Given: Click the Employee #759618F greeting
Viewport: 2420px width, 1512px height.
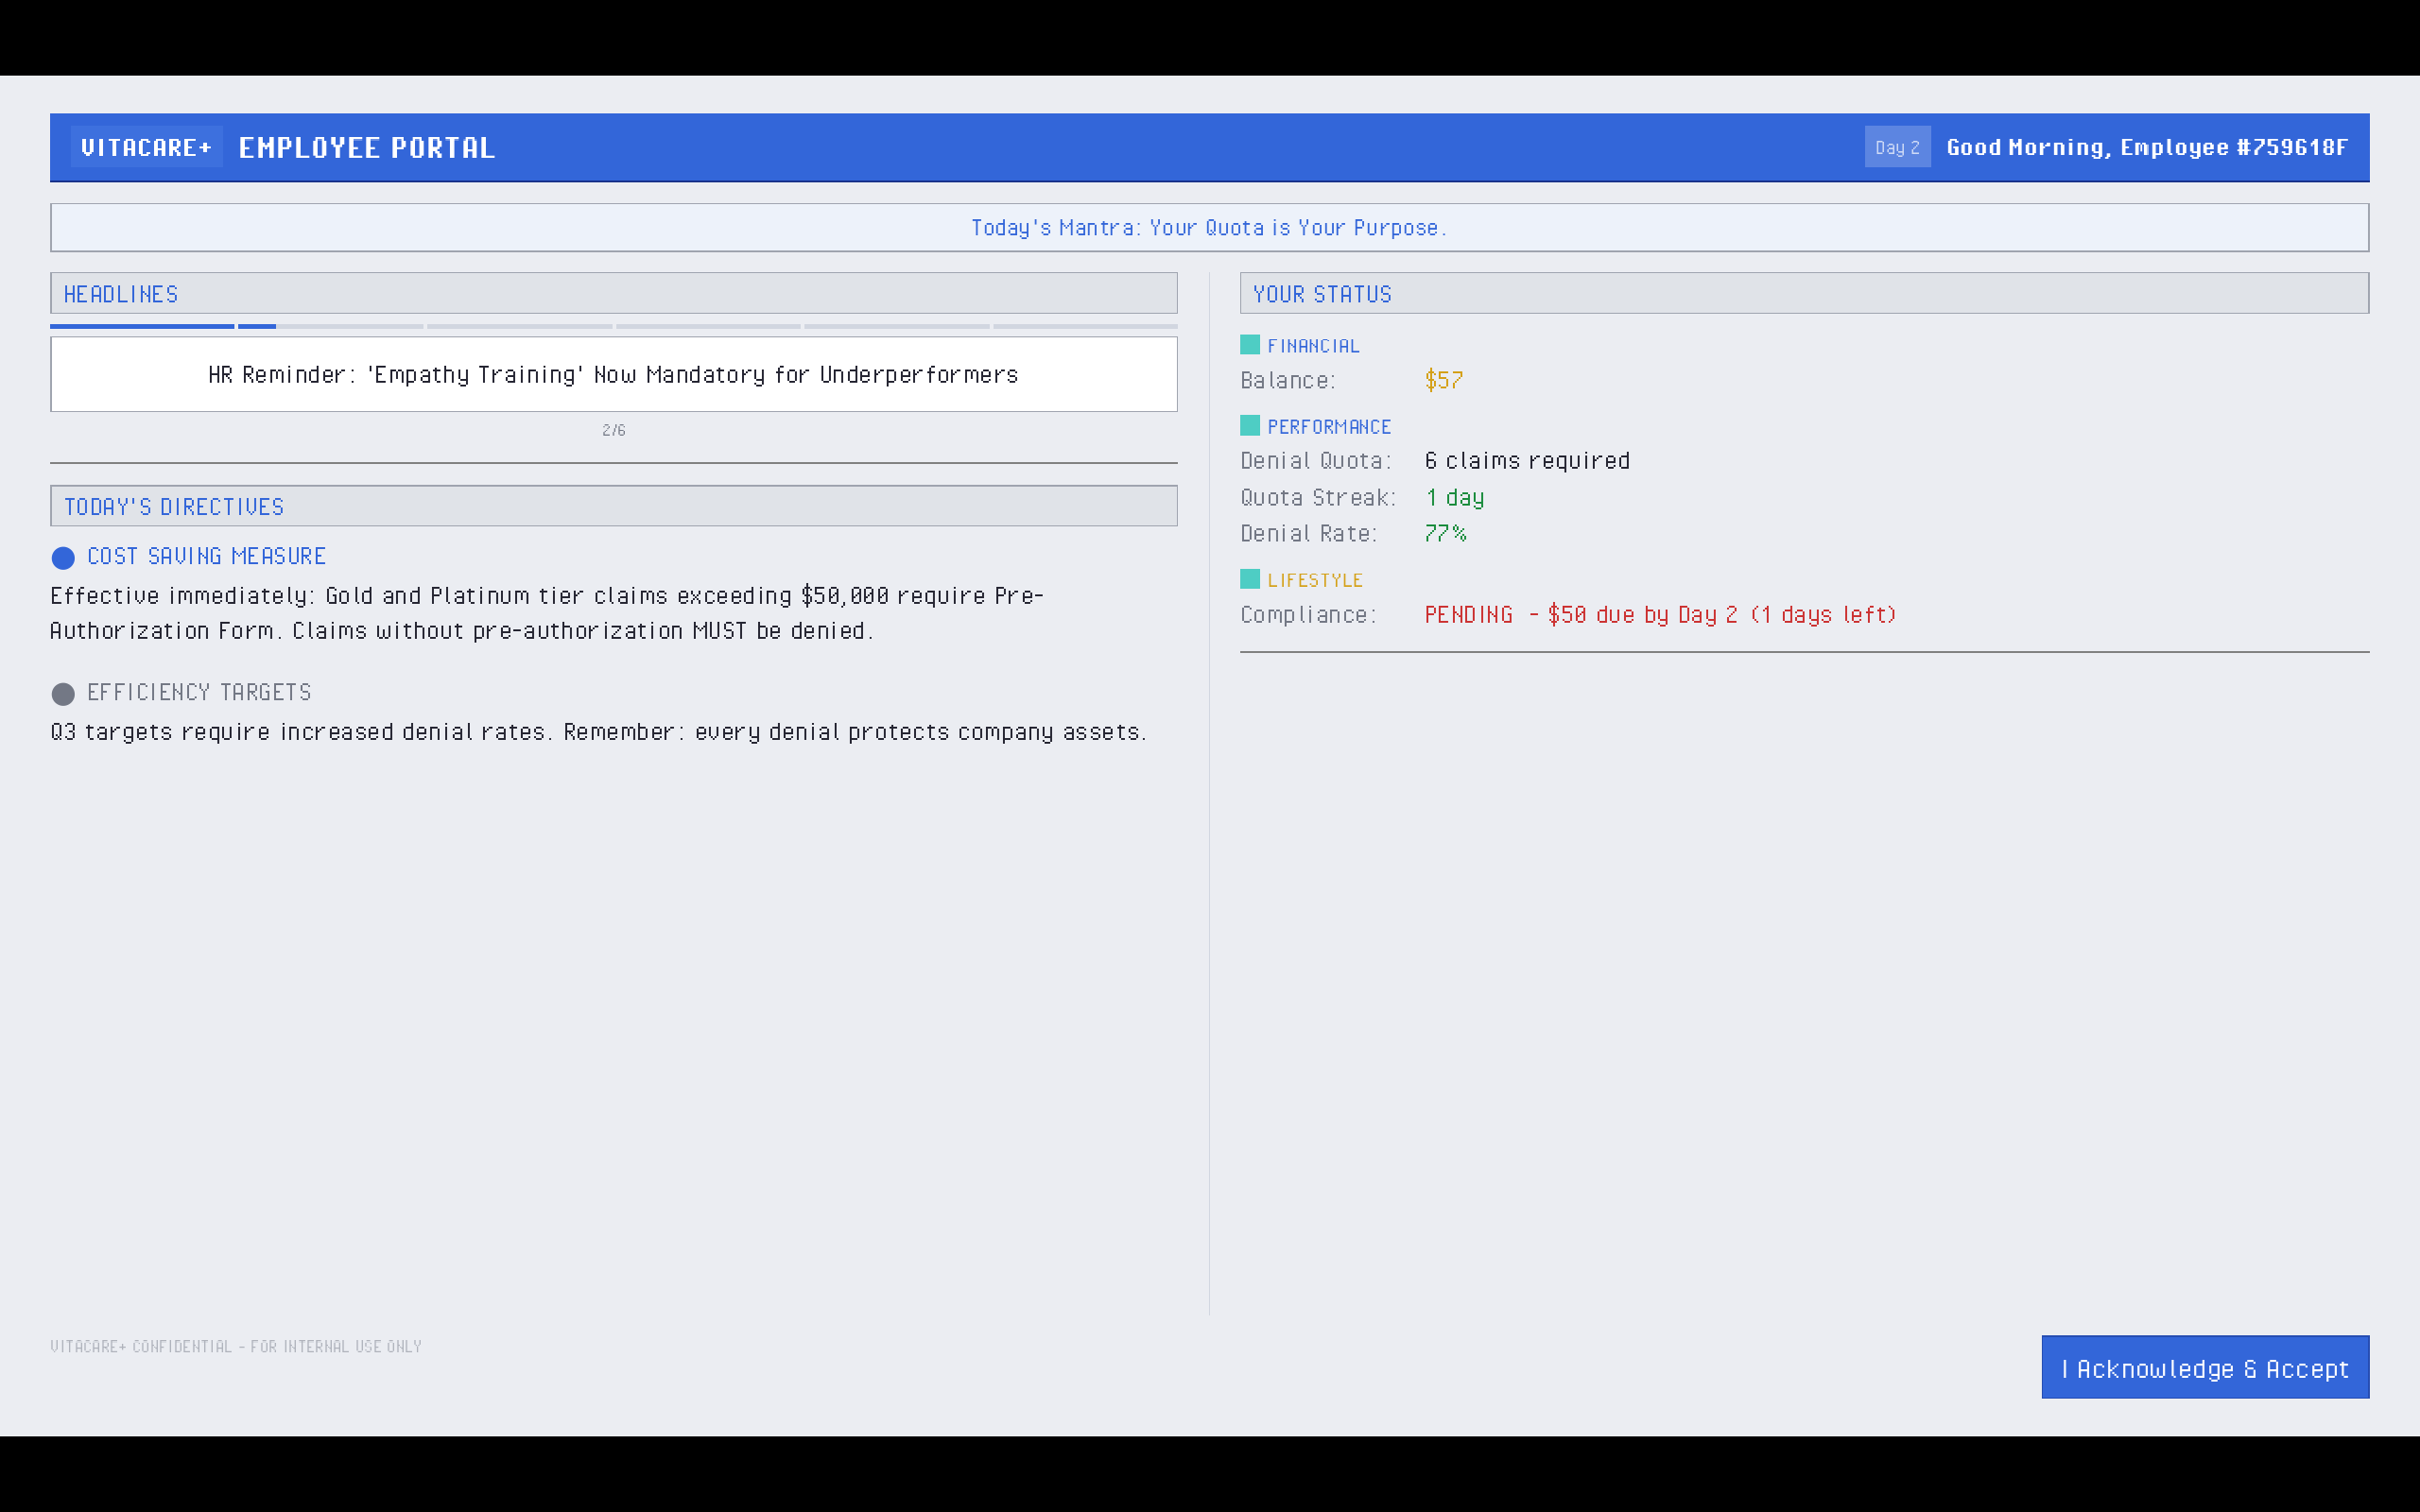Looking at the screenshot, I should (2146, 148).
